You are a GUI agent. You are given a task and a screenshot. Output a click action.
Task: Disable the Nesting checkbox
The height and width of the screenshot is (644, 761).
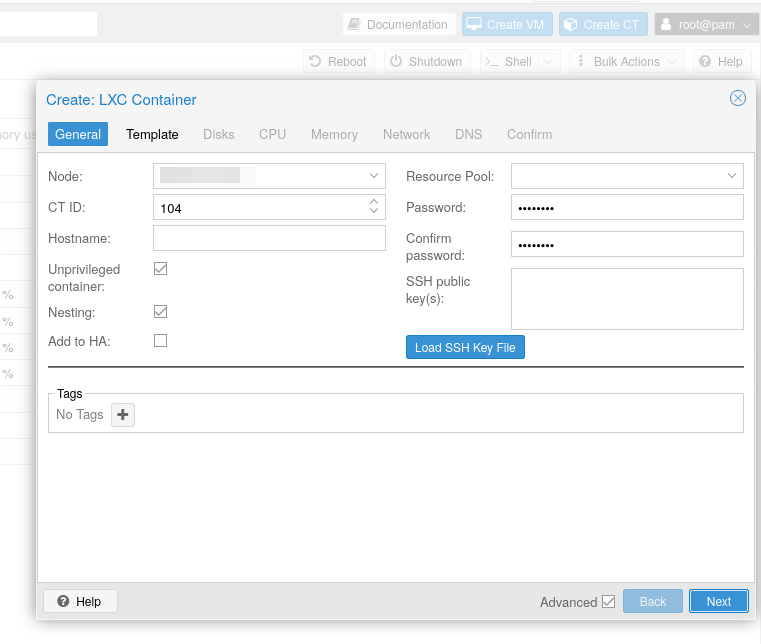click(x=160, y=312)
